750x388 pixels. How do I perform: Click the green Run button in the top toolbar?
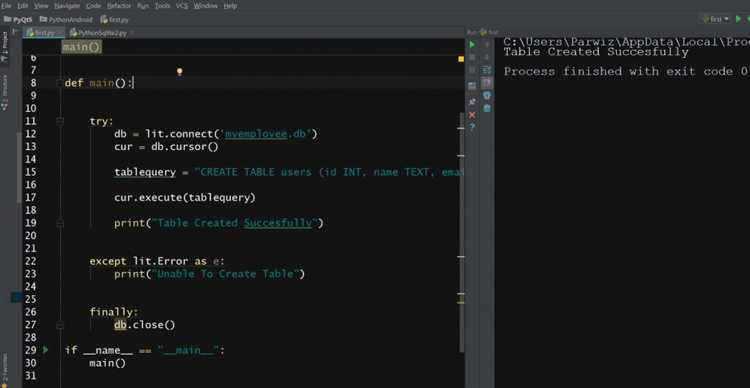click(x=739, y=19)
